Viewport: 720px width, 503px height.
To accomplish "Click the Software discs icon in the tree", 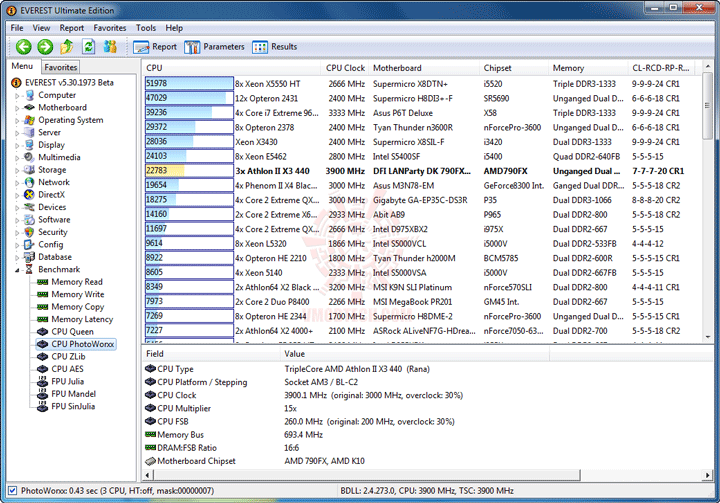I will tap(29, 220).
